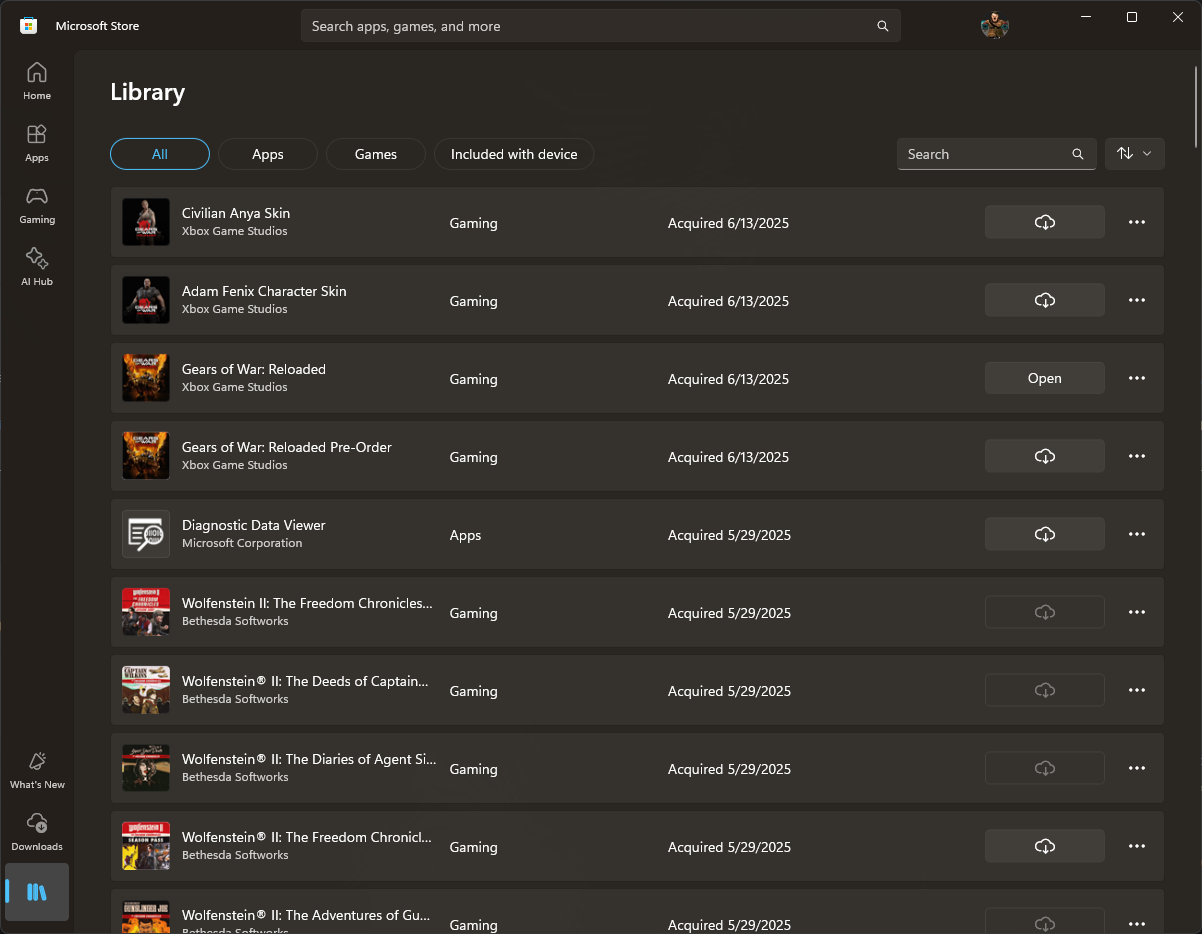The height and width of the screenshot is (934, 1202).
Task: Filter library by Games
Action: pos(376,154)
